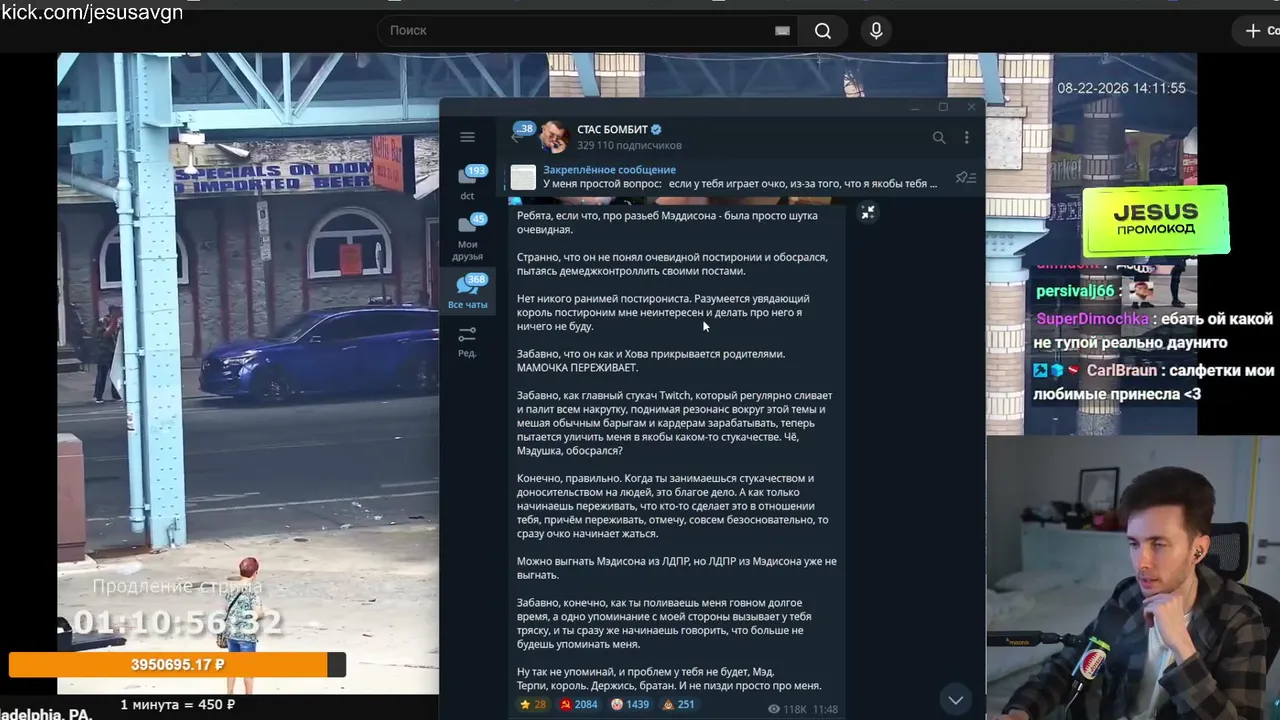Image resolution: width=1280 pixels, height=720 pixels.
Task: Click the JESUS ПРОМОКОД banner
Action: (x=1155, y=220)
